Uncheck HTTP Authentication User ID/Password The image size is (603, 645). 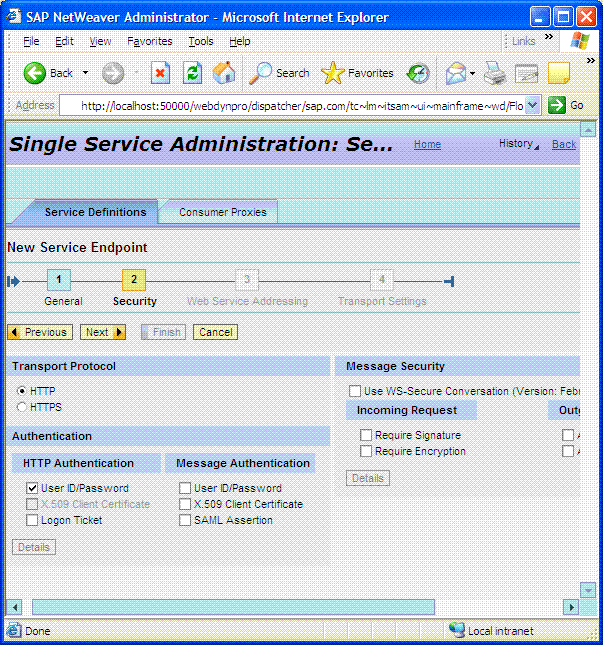32,488
